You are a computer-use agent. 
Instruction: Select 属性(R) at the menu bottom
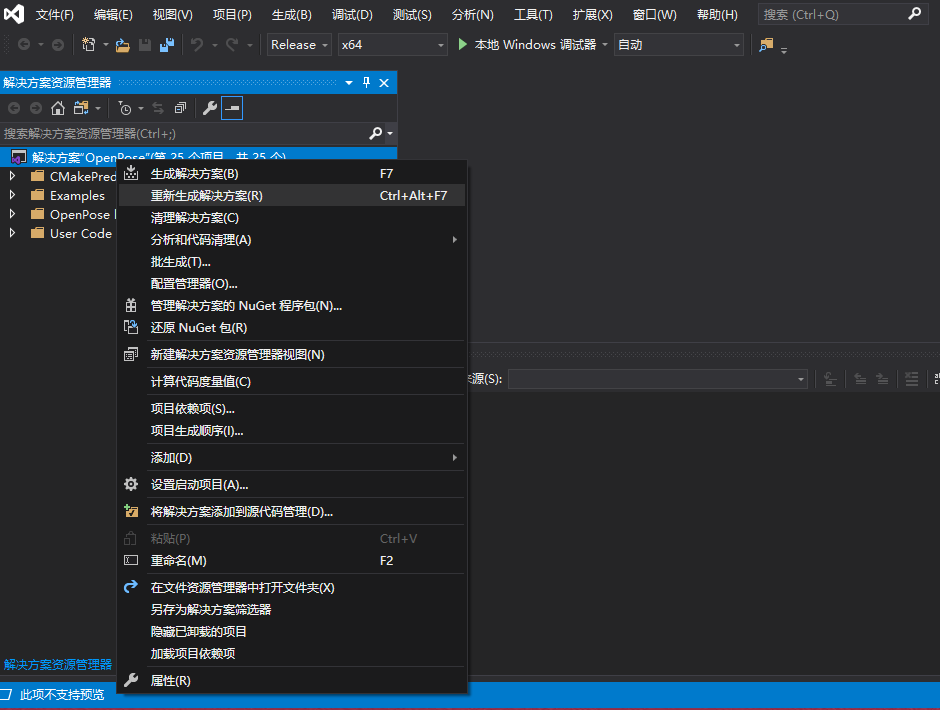pos(292,681)
